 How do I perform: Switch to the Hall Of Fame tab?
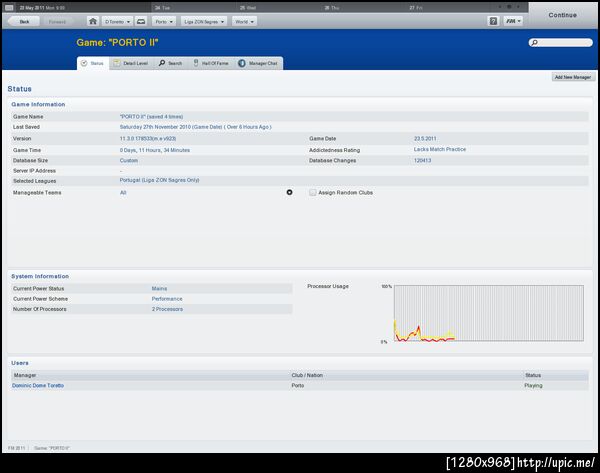pyautogui.click(x=211, y=63)
